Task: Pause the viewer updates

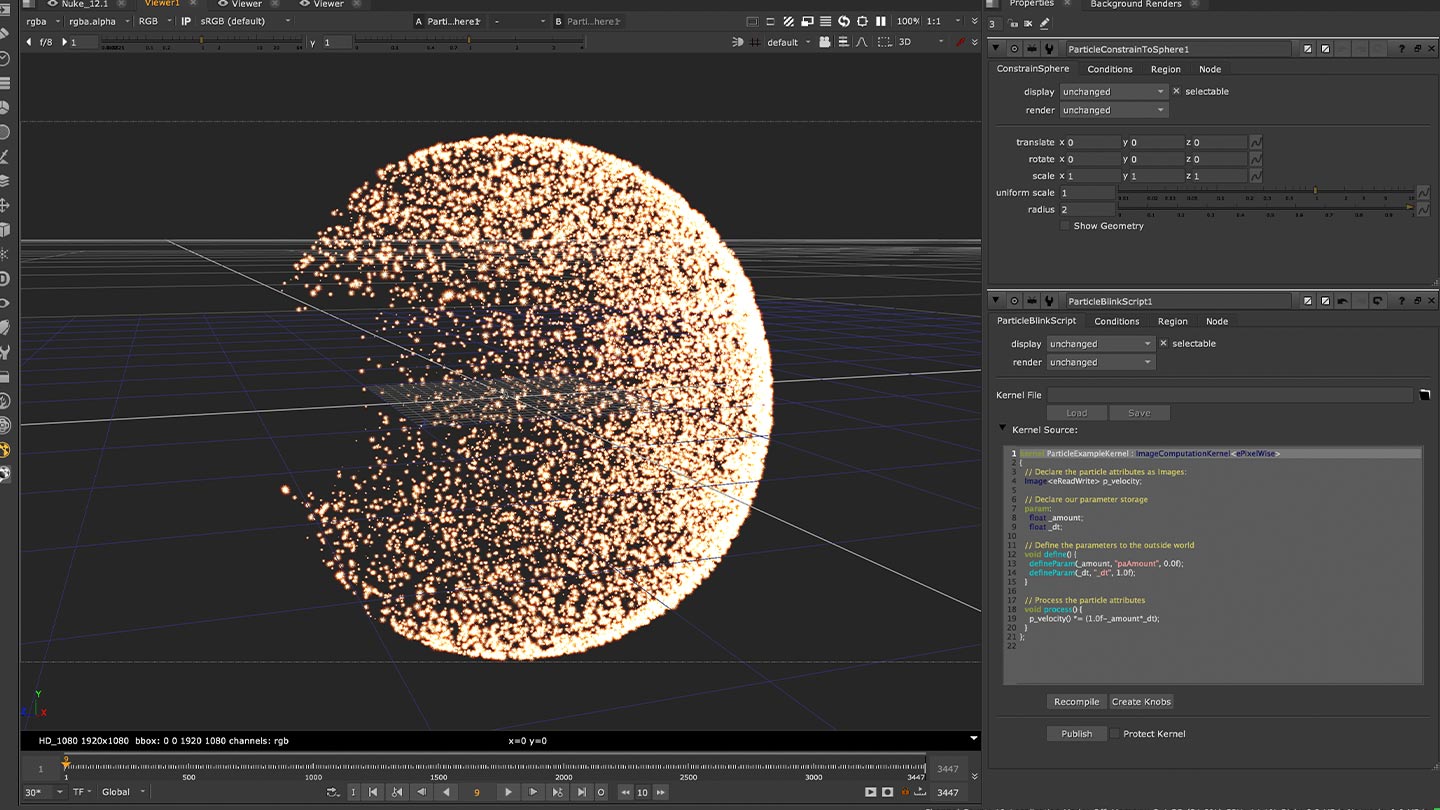Action: (x=880, y=21)
